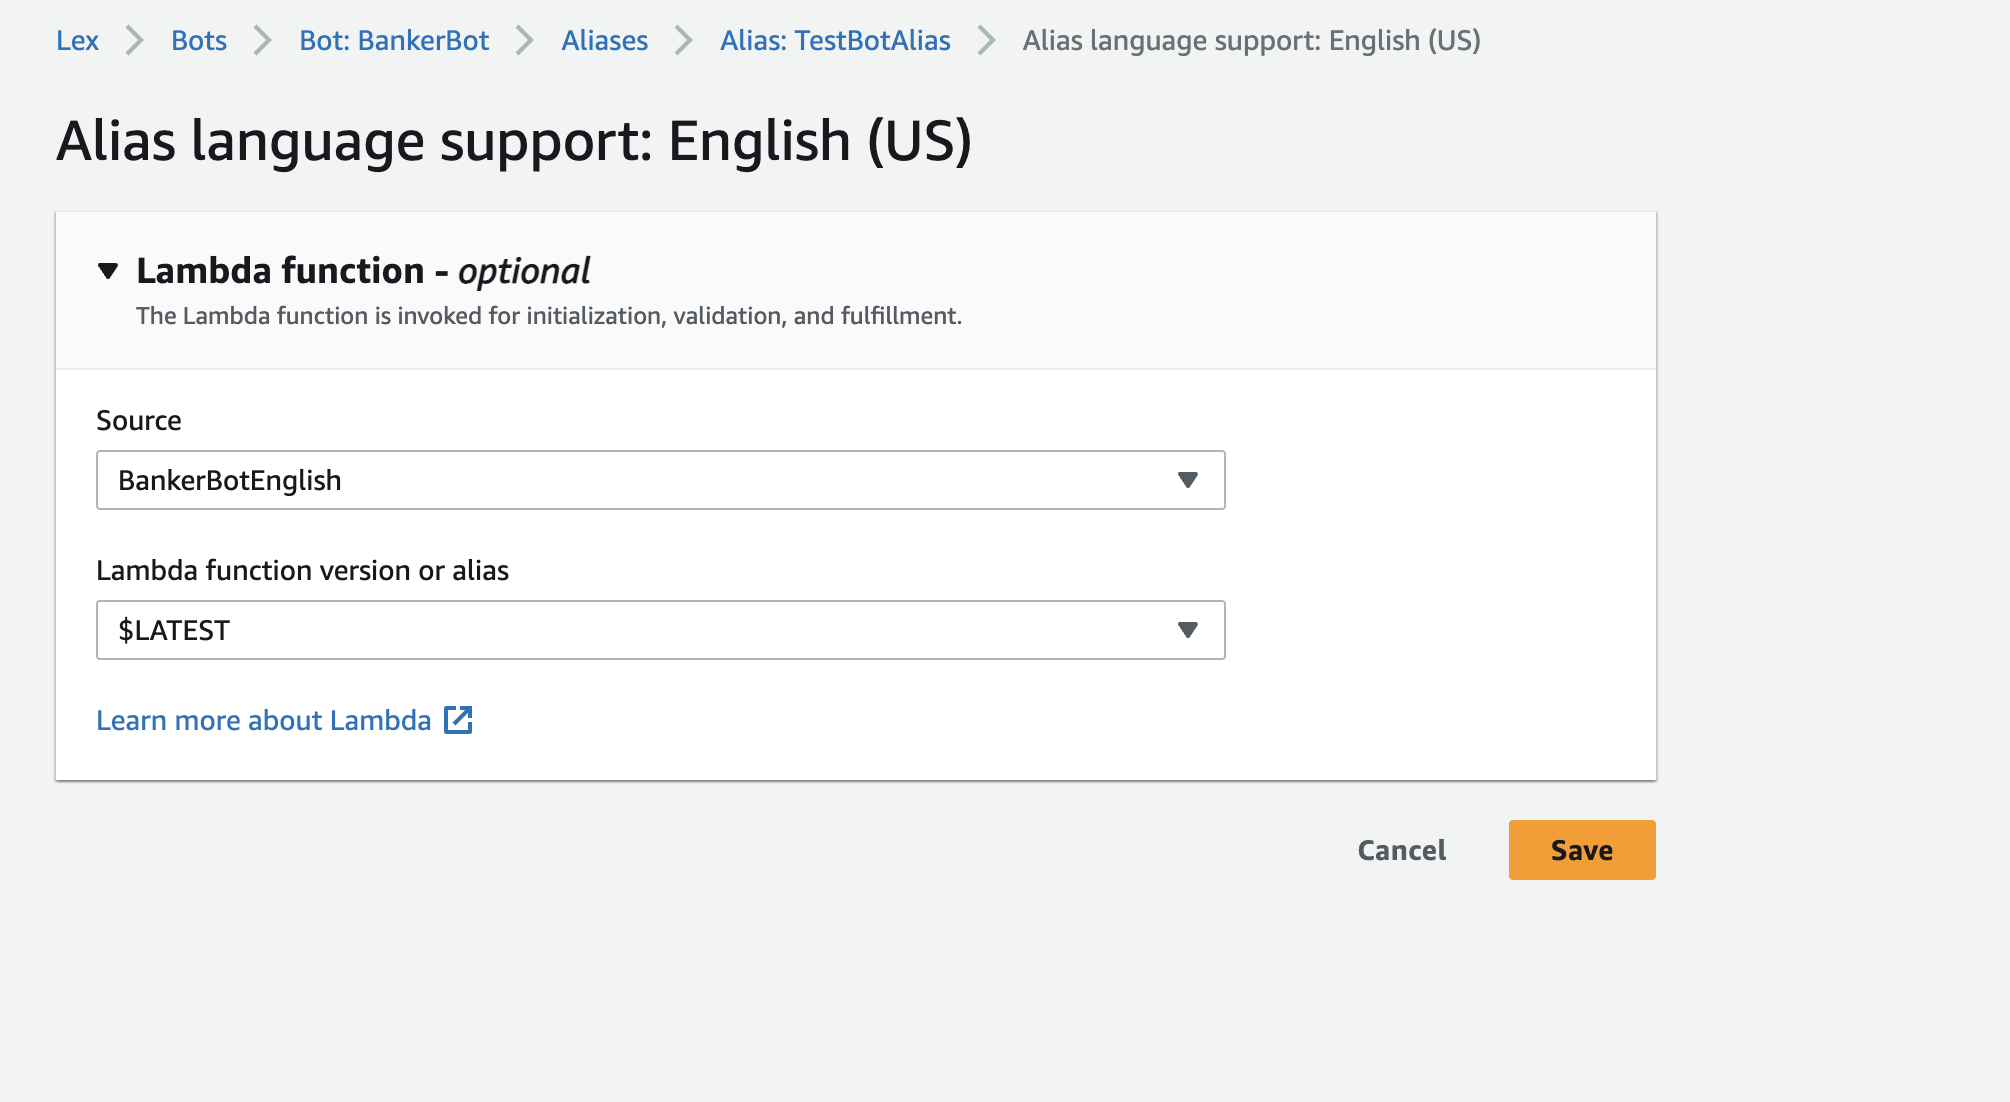Open the Bot: BankerBot breadcrumb

pyautogui.click(x=394, y=41)
